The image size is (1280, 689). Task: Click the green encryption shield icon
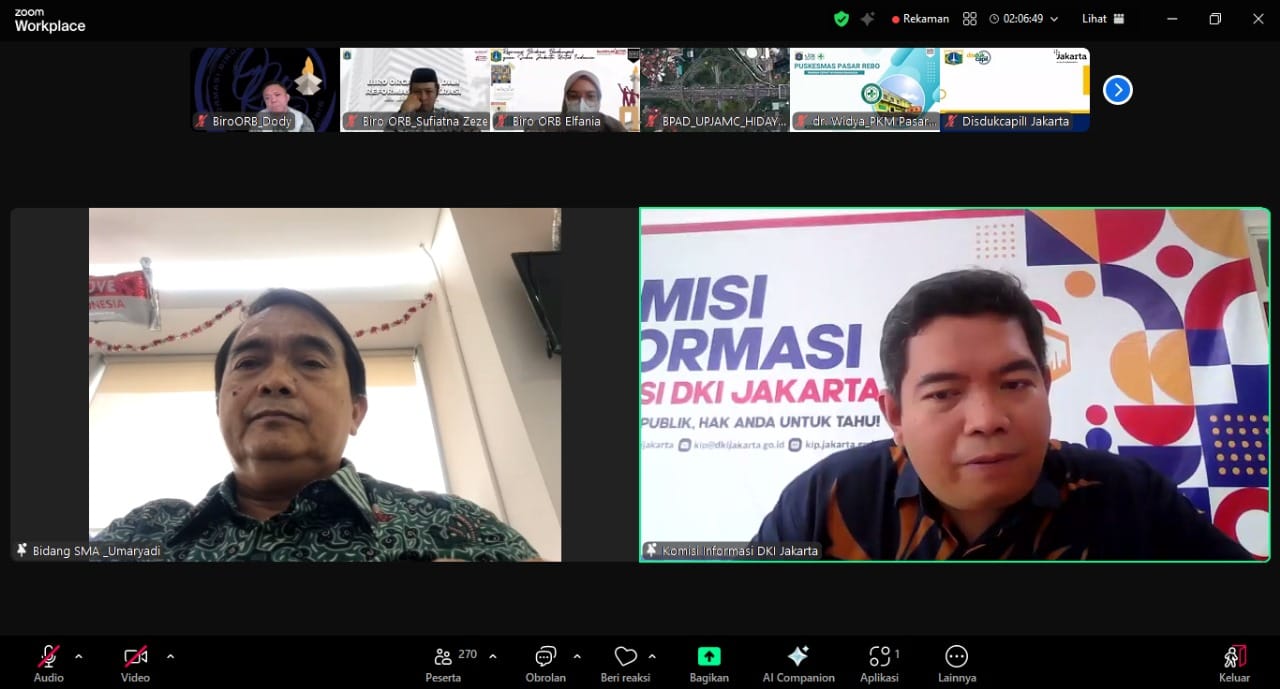841,19
